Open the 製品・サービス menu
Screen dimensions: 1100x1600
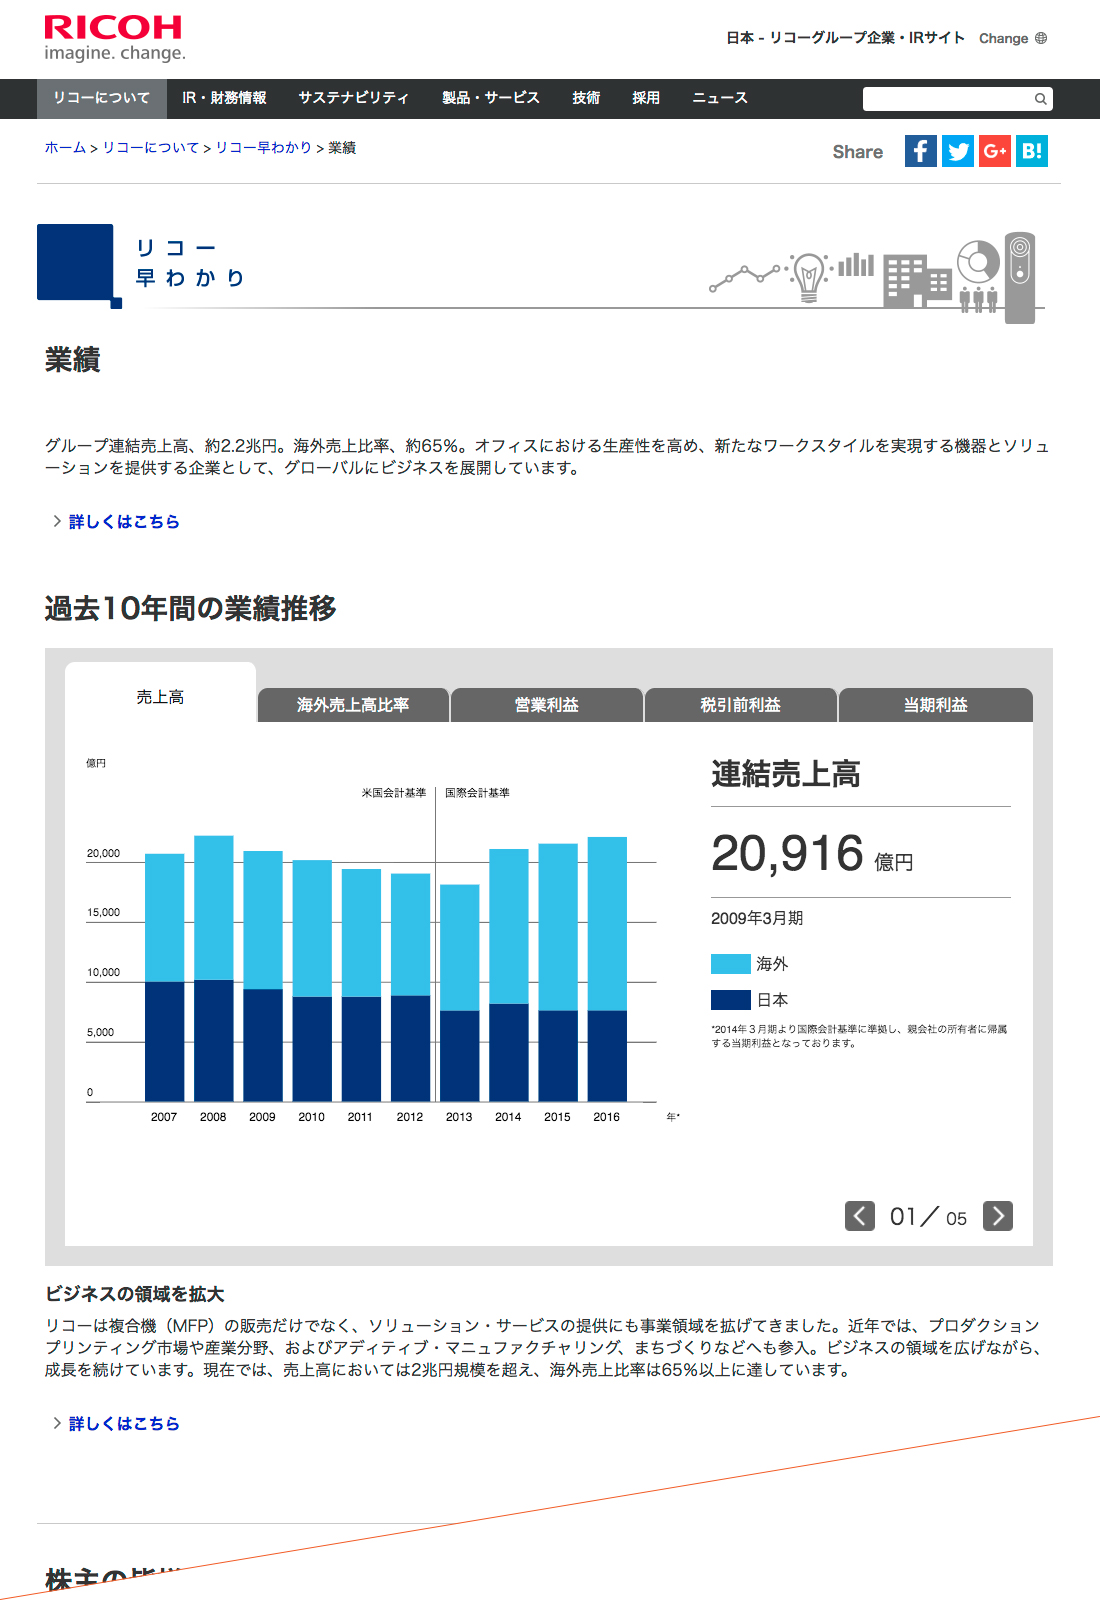490,98
